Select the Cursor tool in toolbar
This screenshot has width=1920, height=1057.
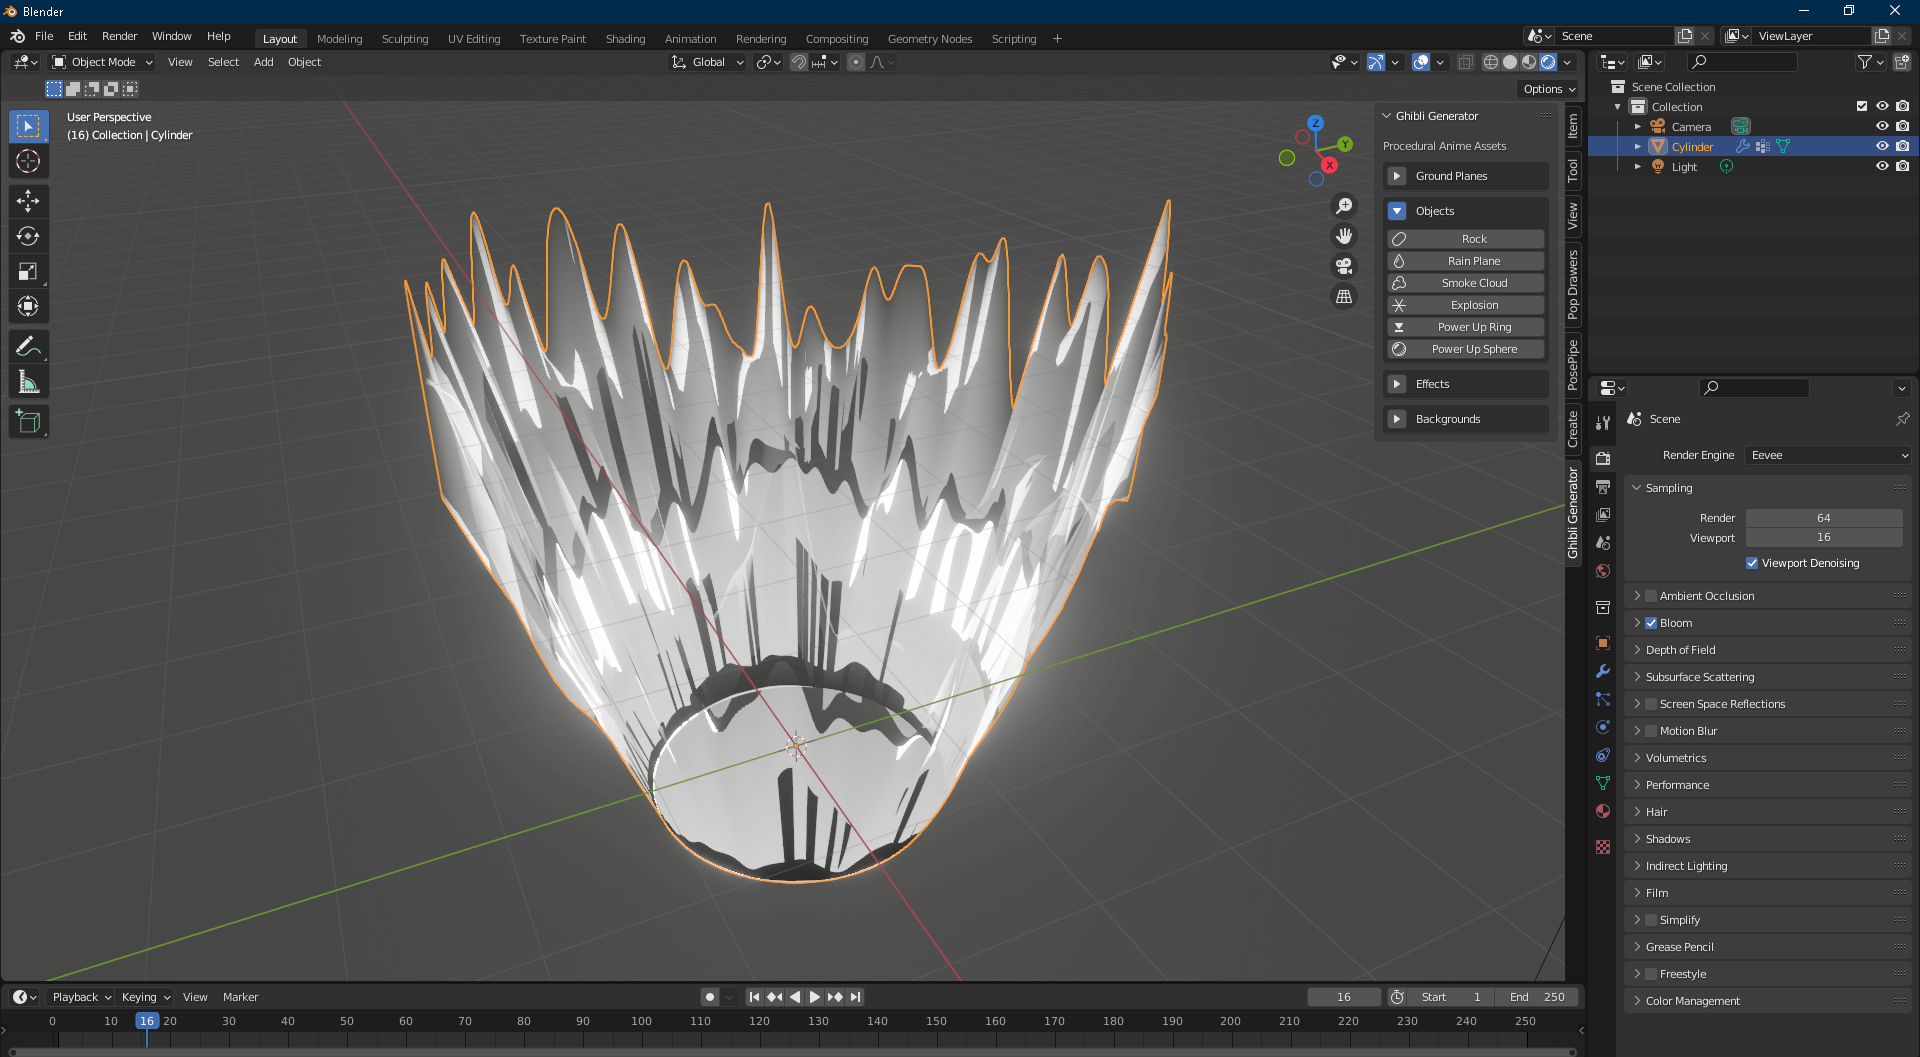click(x=28, y=161)
